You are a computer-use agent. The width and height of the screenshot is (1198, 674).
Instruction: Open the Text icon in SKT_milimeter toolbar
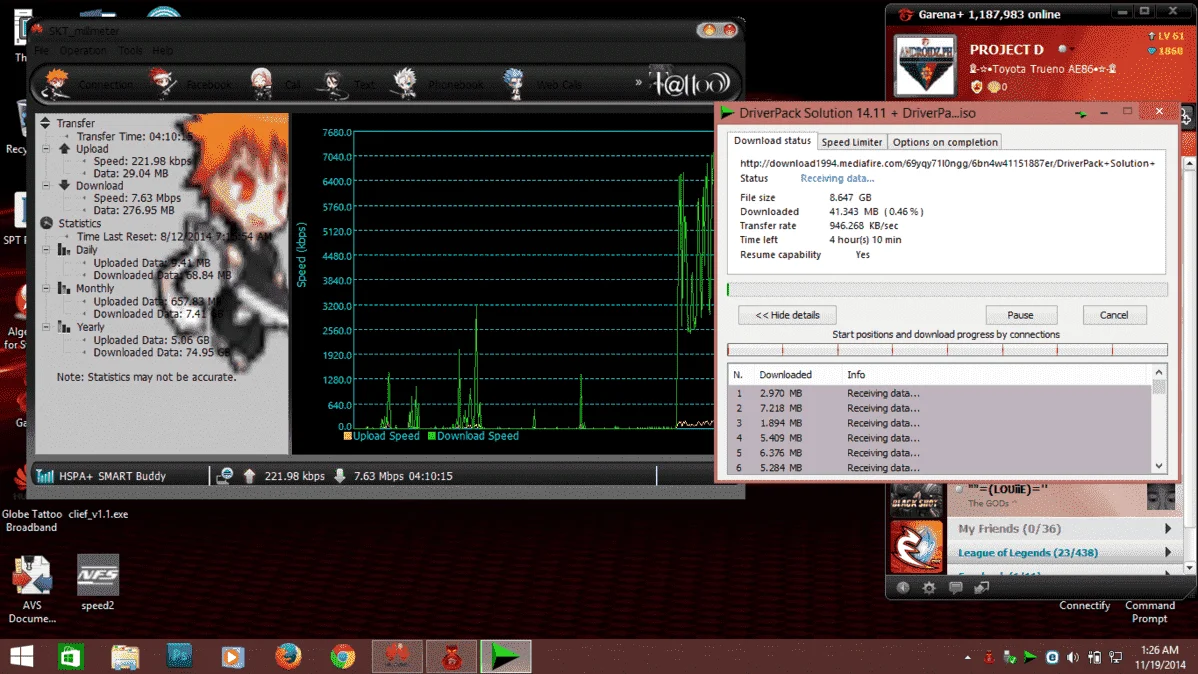click(x=333, y=84)
